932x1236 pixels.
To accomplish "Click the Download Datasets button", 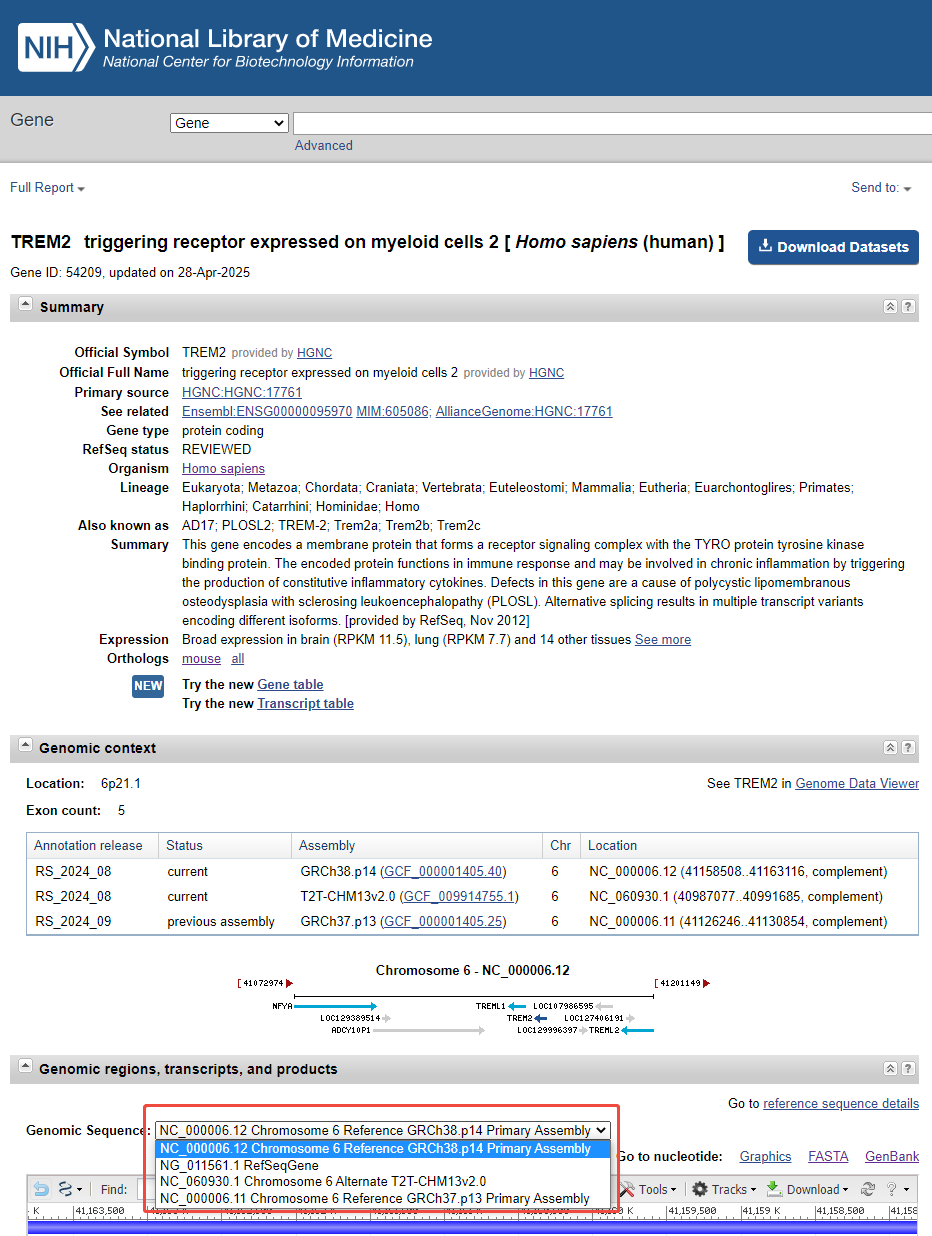I will pos(833,247).
